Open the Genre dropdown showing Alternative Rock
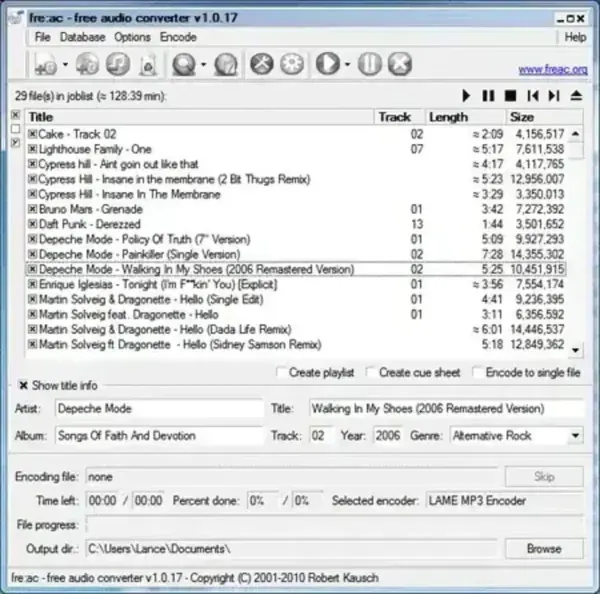The image size is (600, 594). (x=575, y=436)
